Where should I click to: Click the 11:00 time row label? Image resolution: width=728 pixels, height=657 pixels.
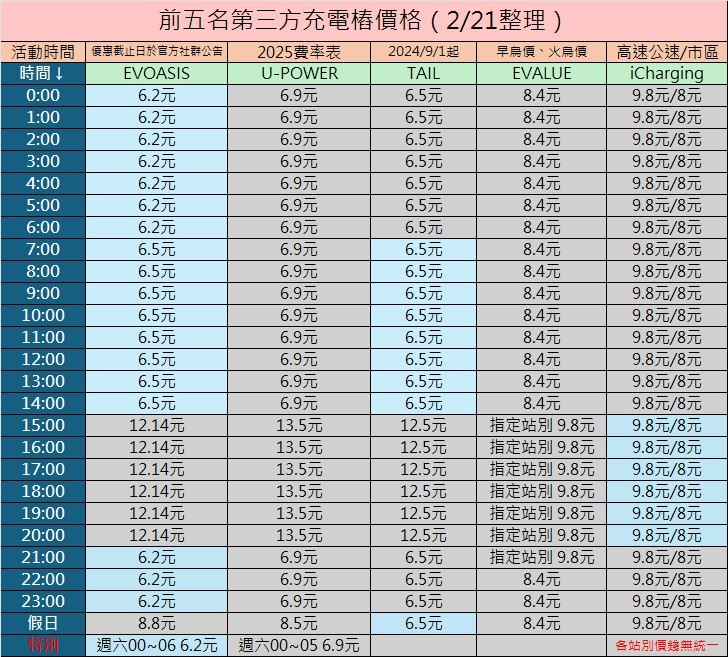pos(43,337)
